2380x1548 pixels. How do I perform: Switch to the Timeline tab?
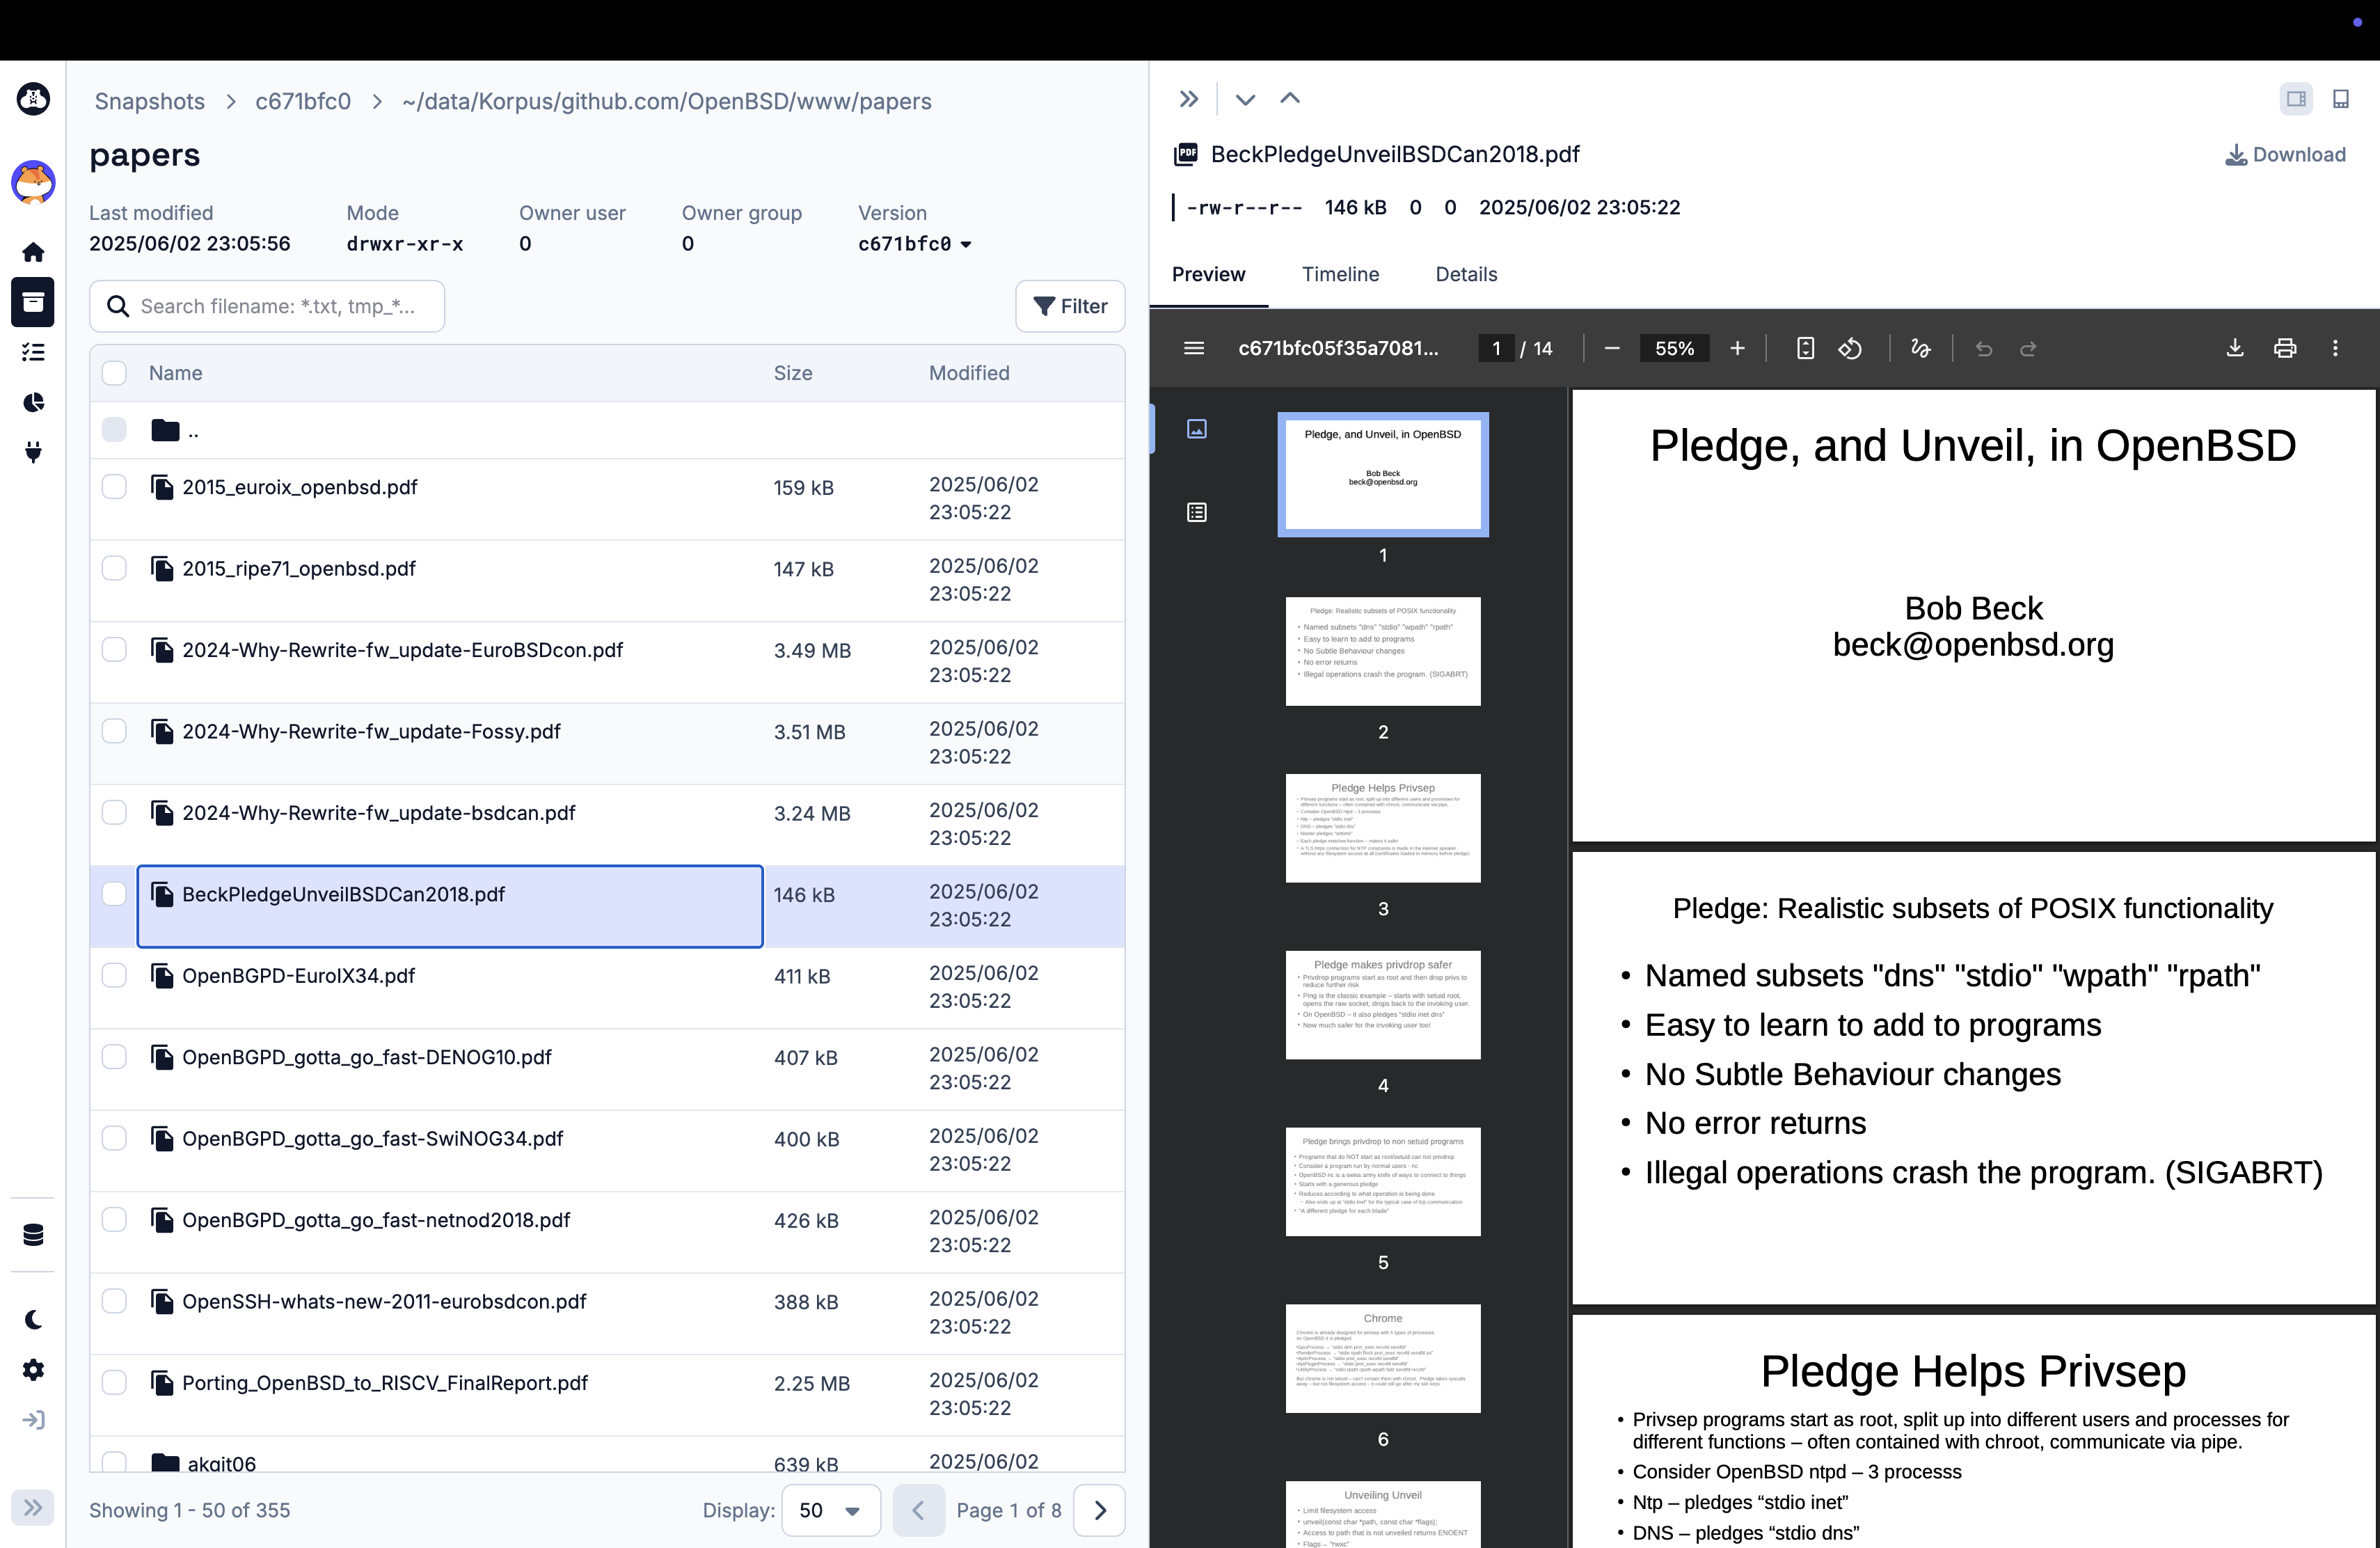1340,274
